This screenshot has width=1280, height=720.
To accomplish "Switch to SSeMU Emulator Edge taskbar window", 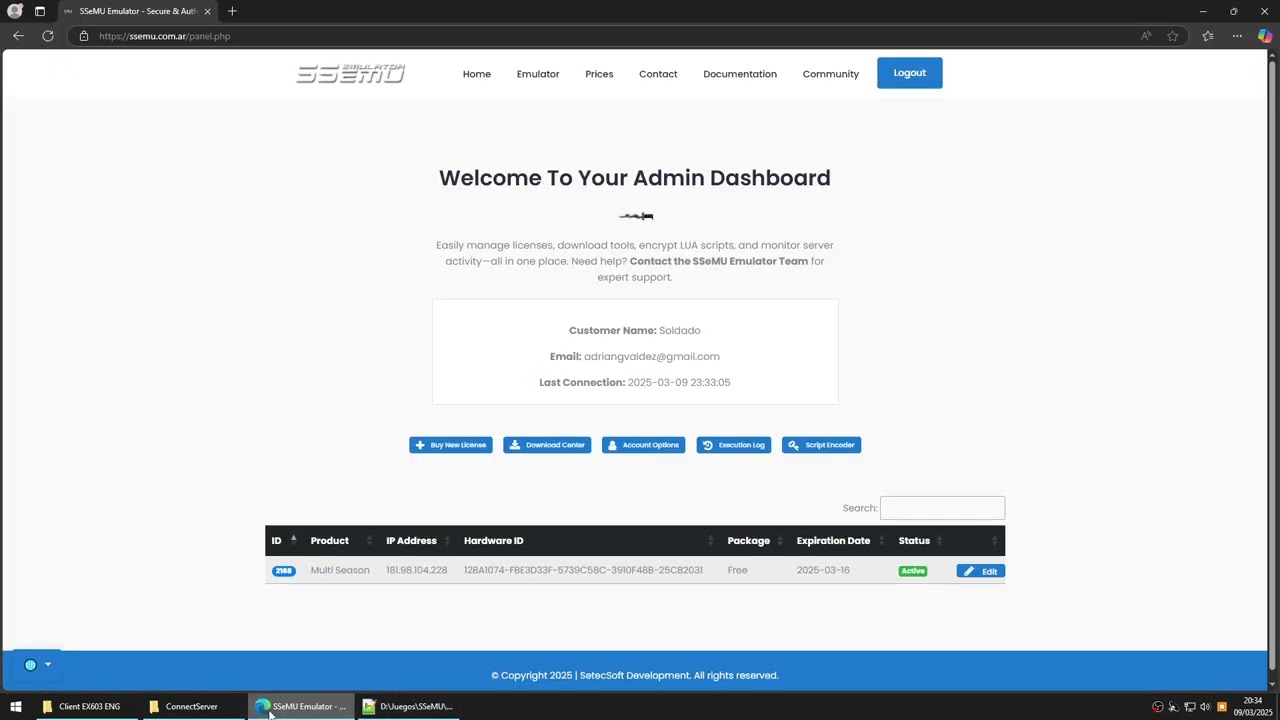I will coord(300,706).
